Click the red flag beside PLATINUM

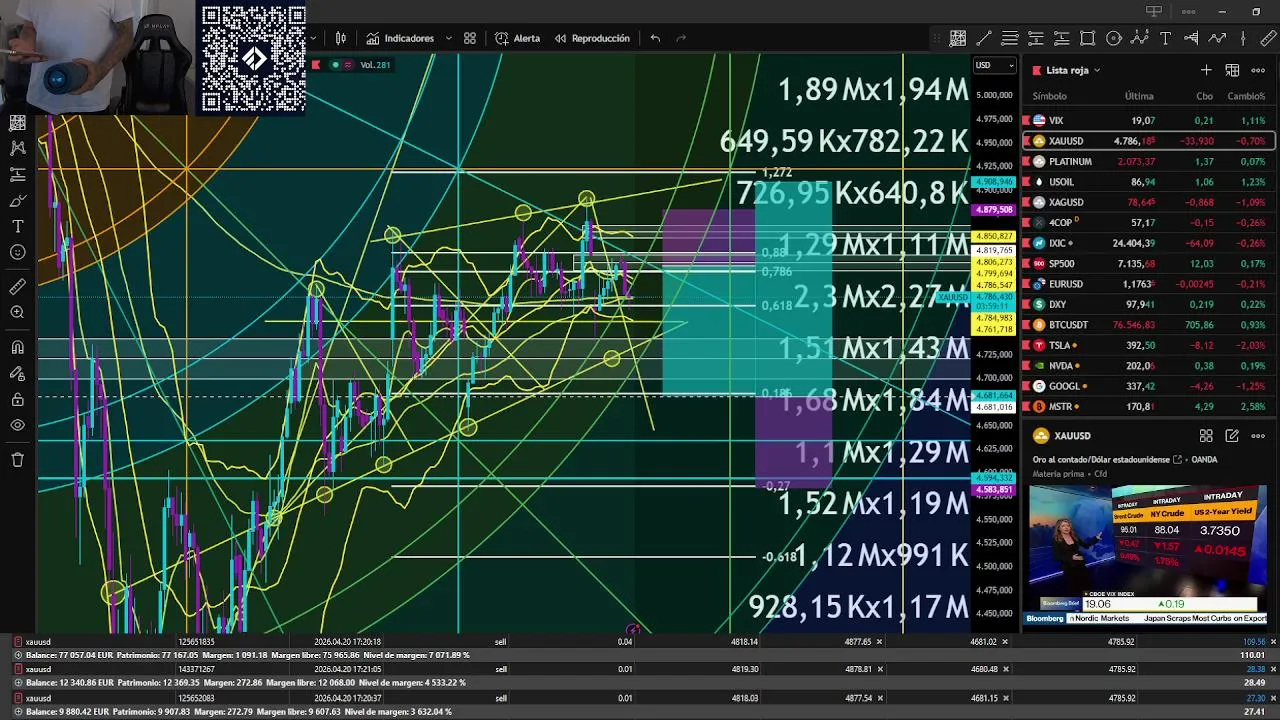pos(1026,161)
